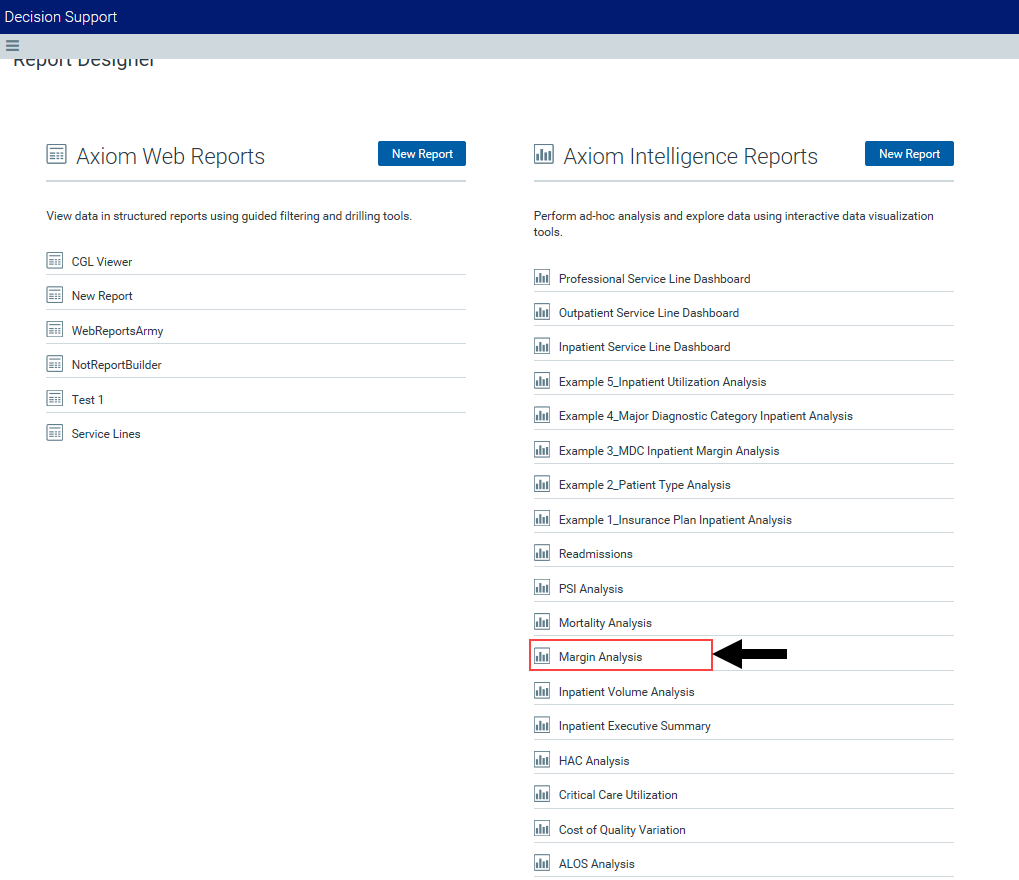
Task: Click the Axiom Intelligence Reports heading
Action: pyautogui.click(x=691, y=157)
